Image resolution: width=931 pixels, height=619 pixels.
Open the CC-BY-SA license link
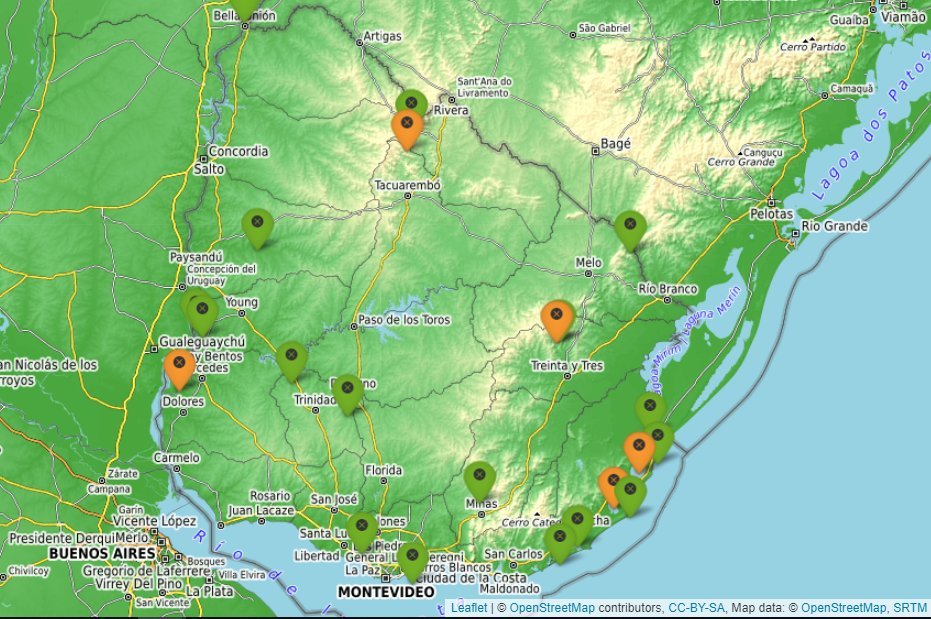point(696,608)
